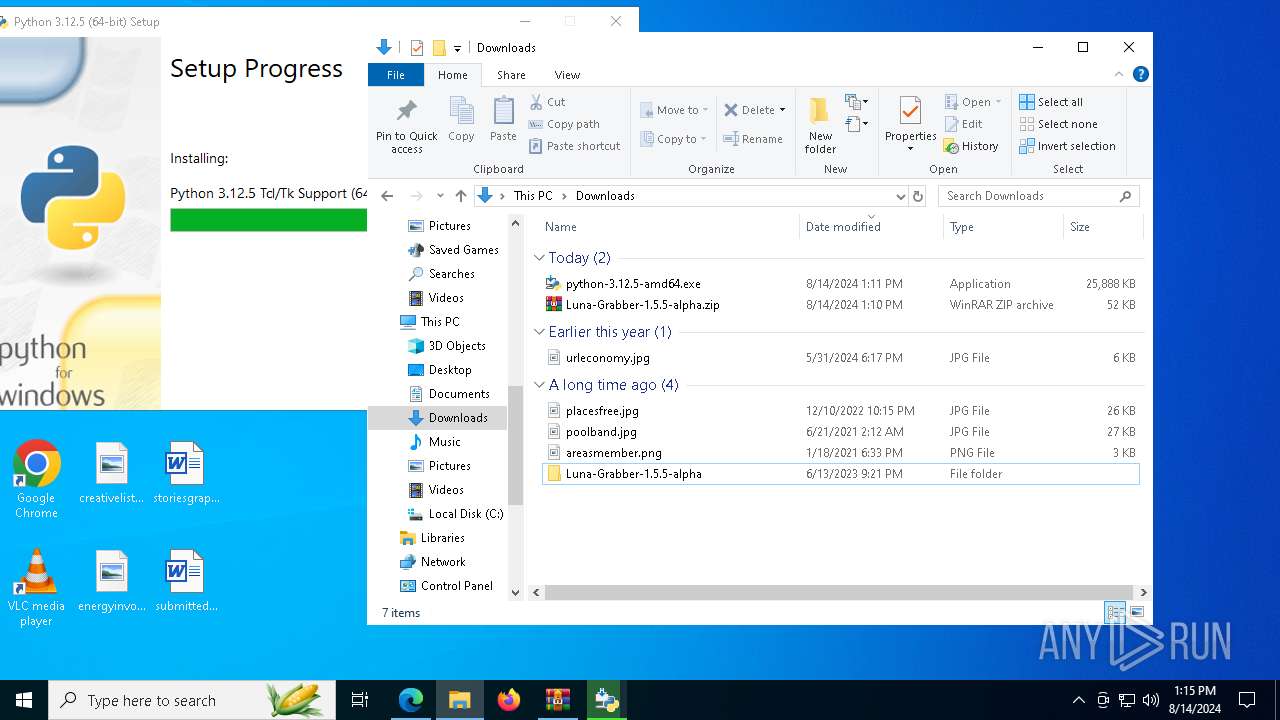The image size is (1280, 720).
Task: Collapse the Today (2) group
Action: (540, 258)
